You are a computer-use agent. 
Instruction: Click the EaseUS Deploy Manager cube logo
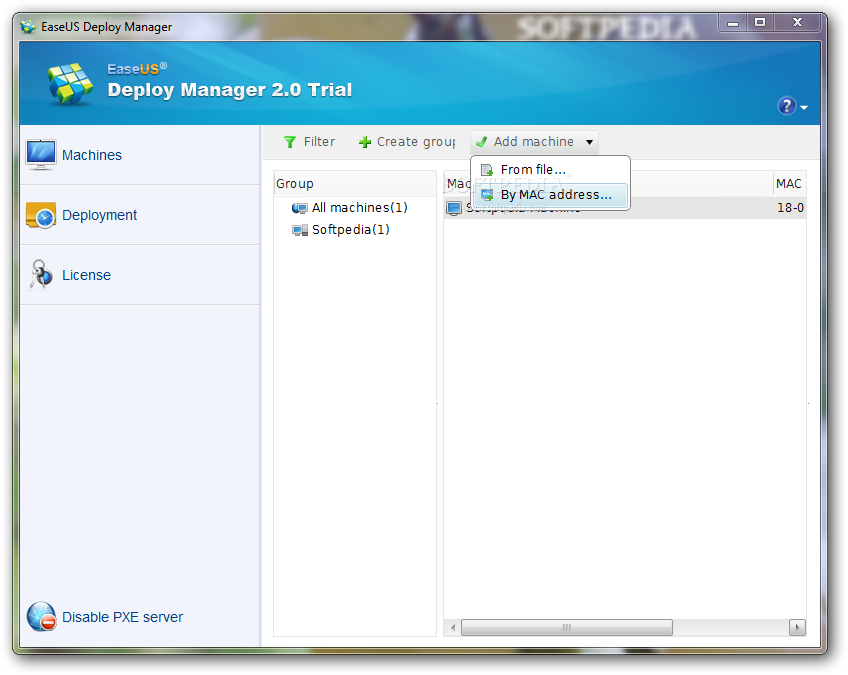tap(70, 84)
